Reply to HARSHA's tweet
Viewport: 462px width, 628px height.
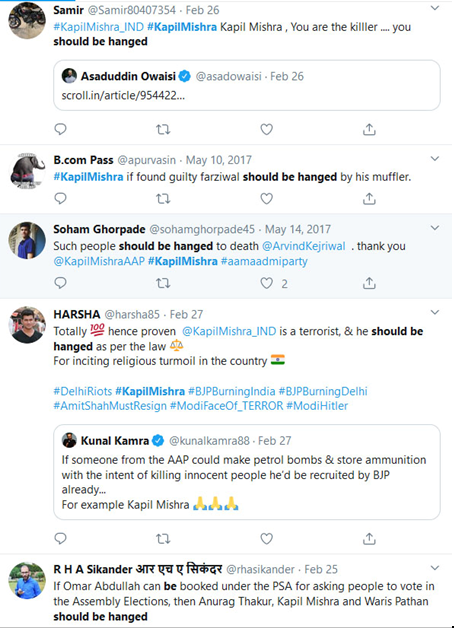tap(60, 539)
